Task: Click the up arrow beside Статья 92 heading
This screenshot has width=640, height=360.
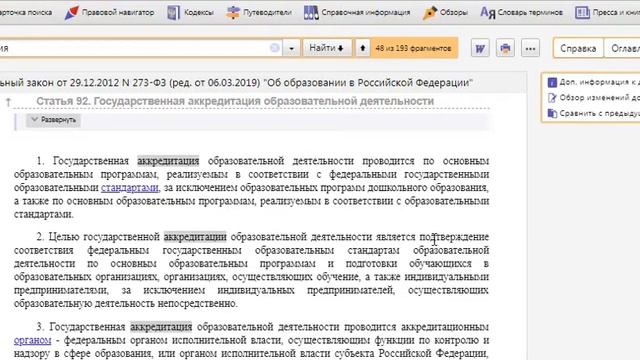Action: tap(8, 102)
